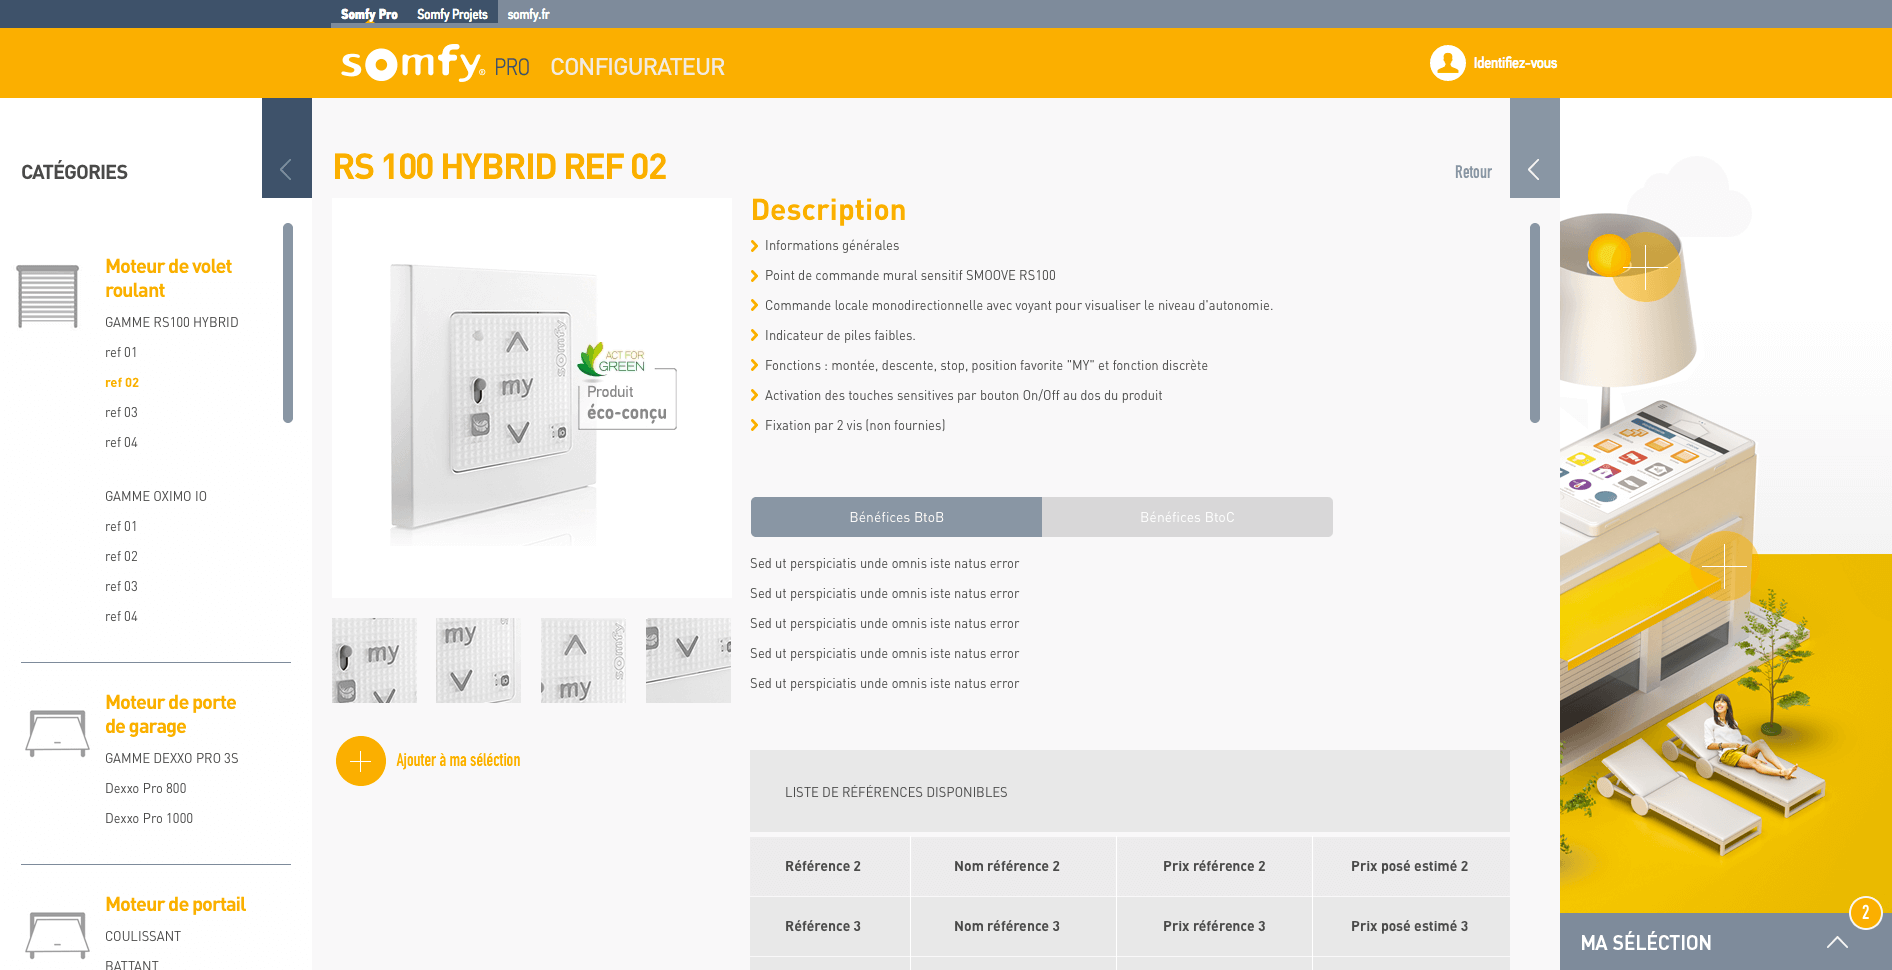This screenshot has height=970, width=1892.
Task: Open Moteur de portail category
Action: (175, 904)
